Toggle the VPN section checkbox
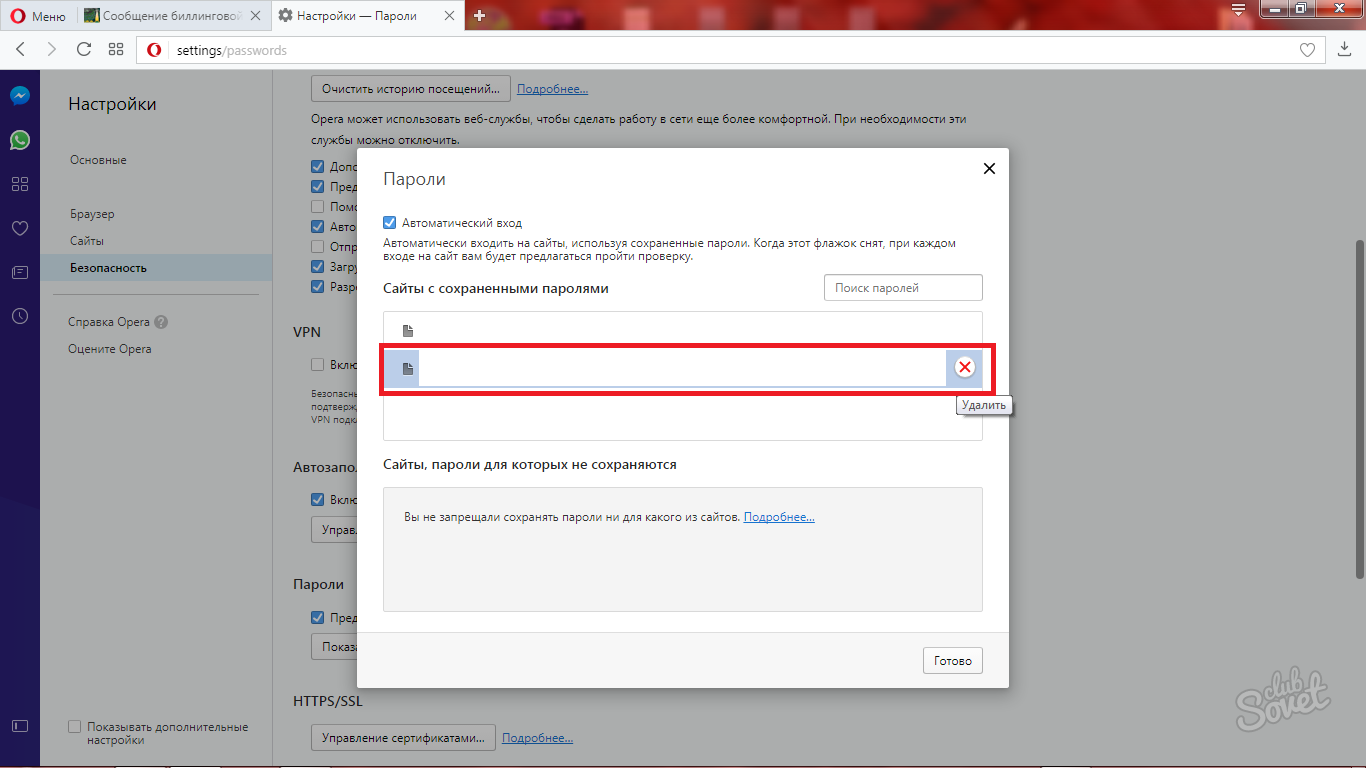 (x=317, y=365)
